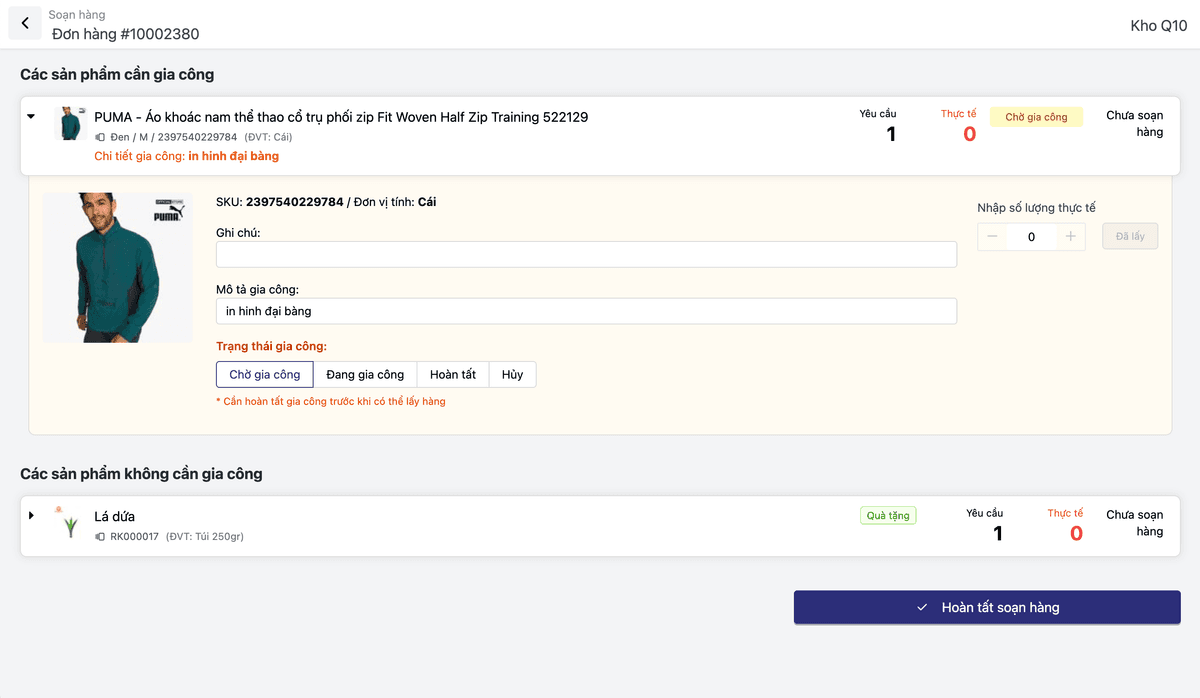
Task: Click barcode icon beside RK000017
Action: pyautogui.click(x=100, y=537)
